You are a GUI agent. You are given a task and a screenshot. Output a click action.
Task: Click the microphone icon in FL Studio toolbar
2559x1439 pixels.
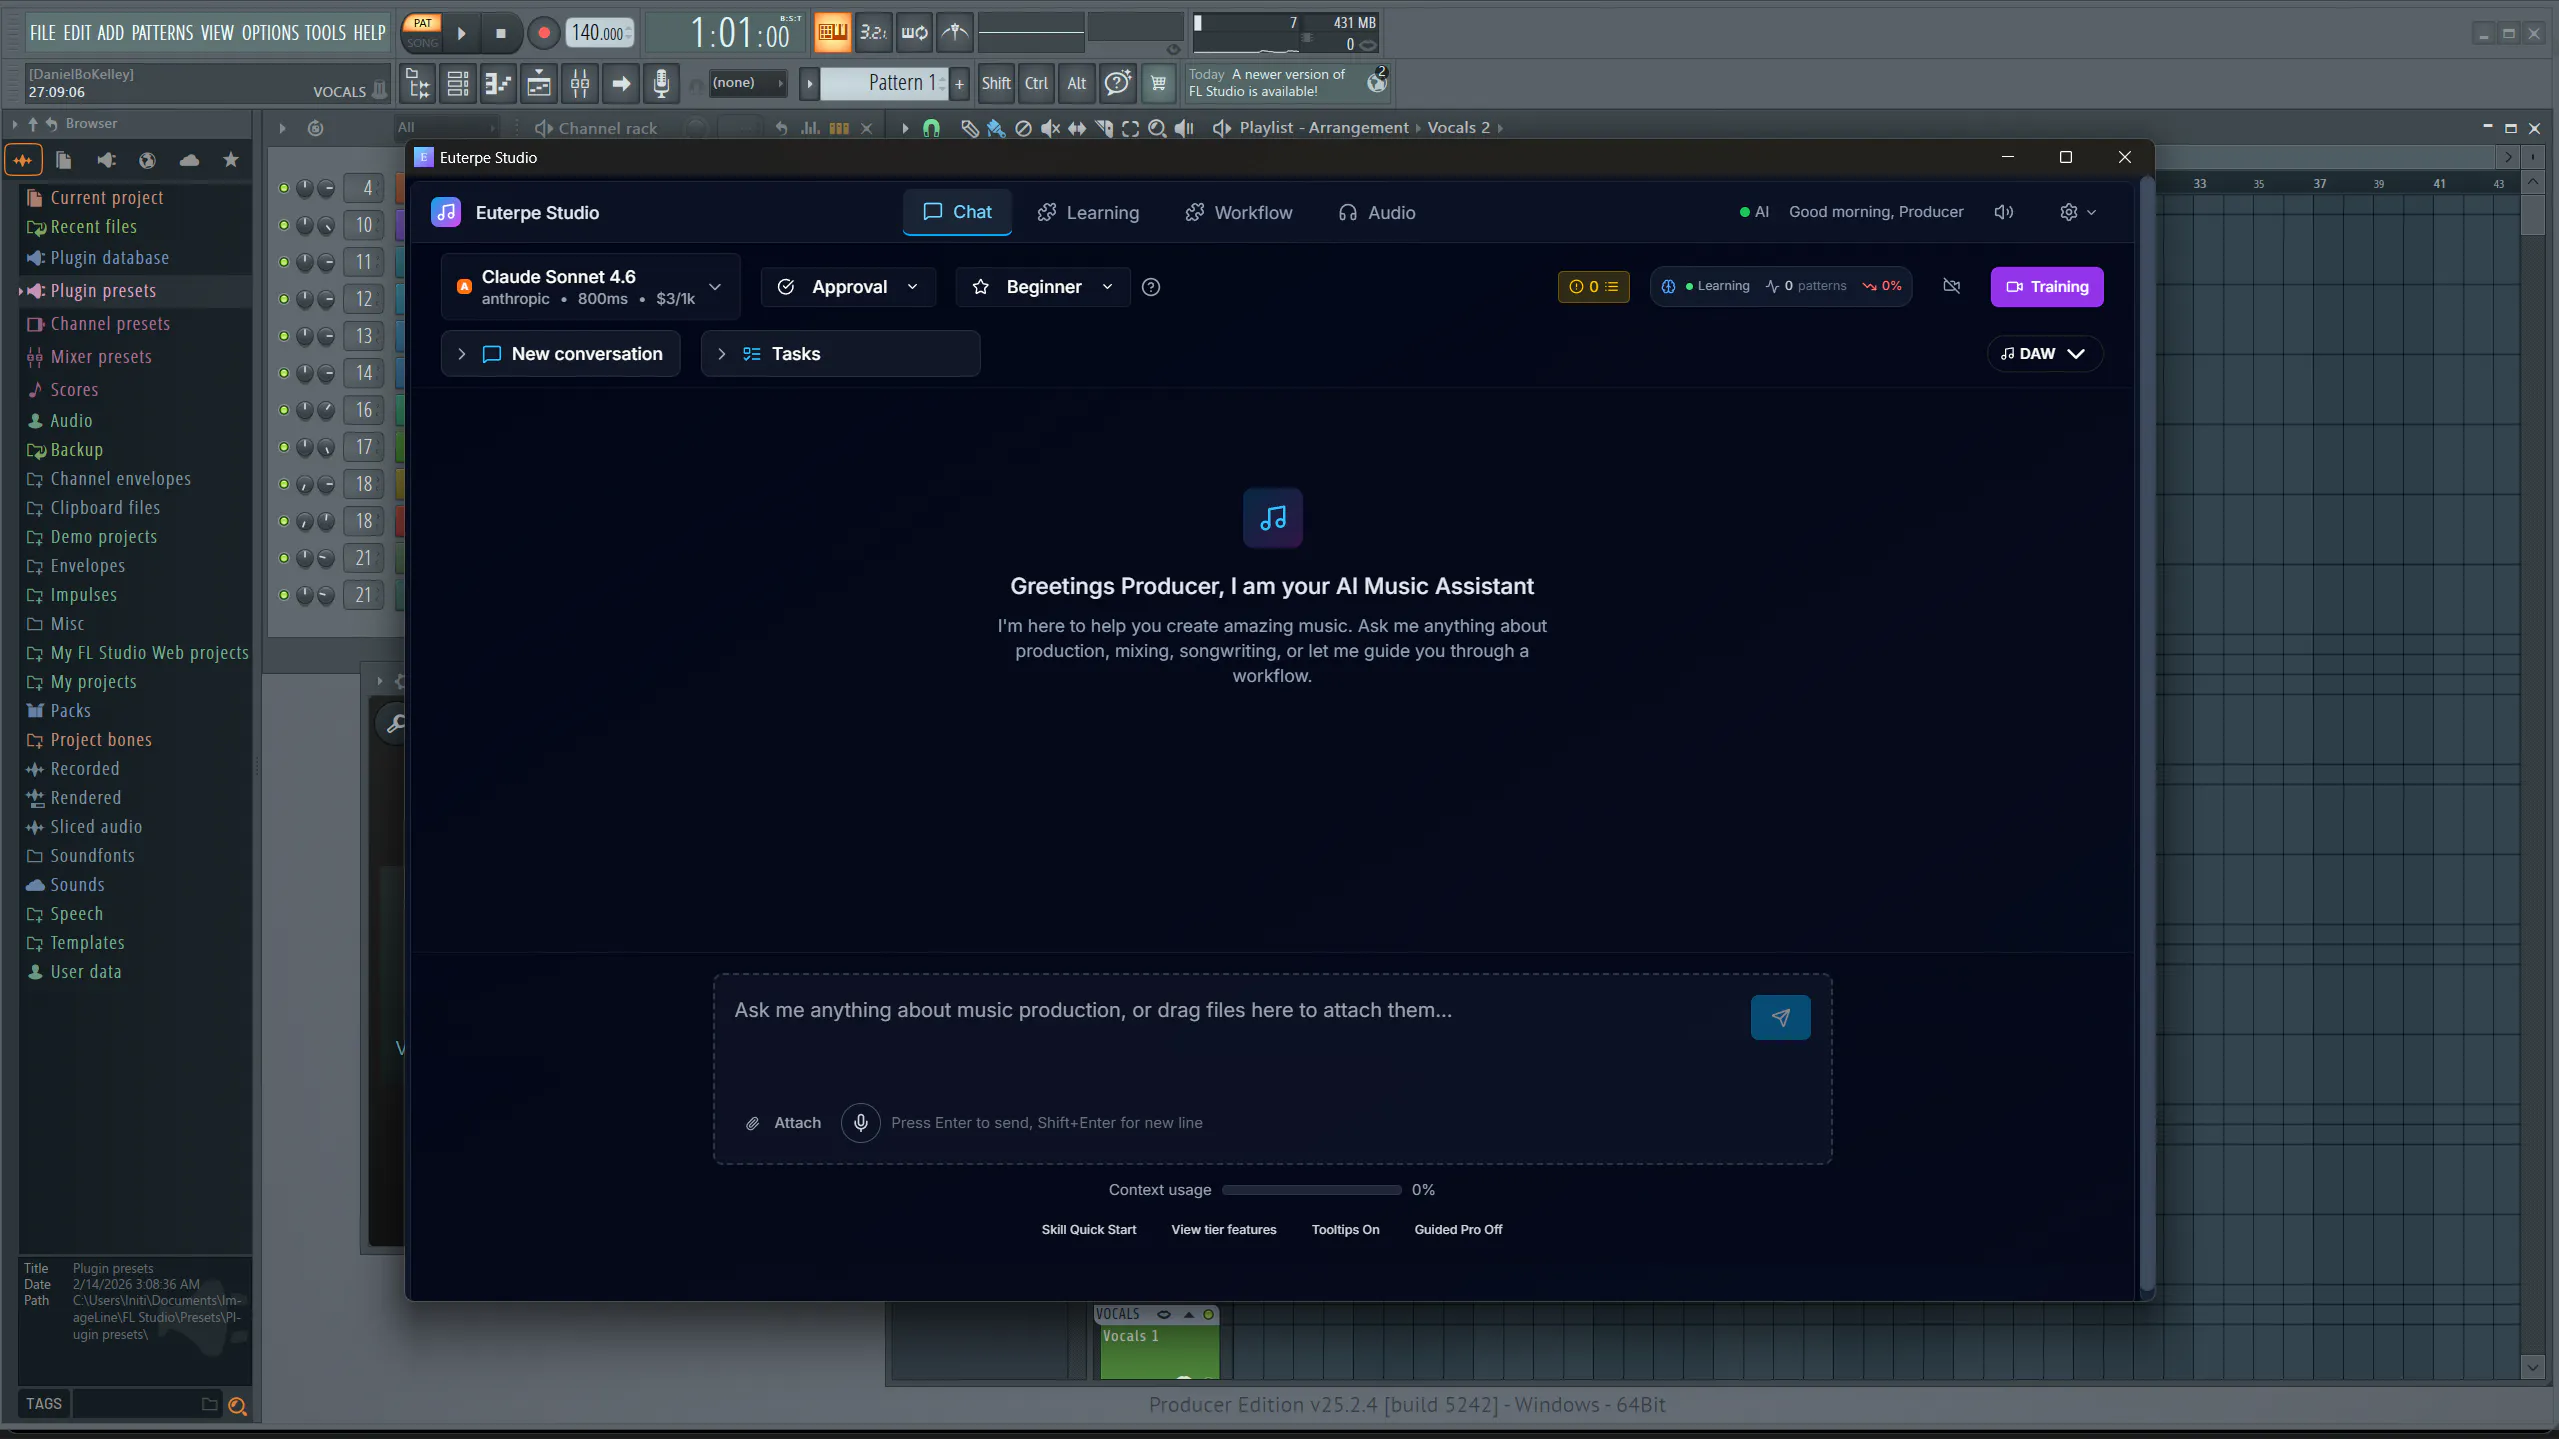click(661, 83)
